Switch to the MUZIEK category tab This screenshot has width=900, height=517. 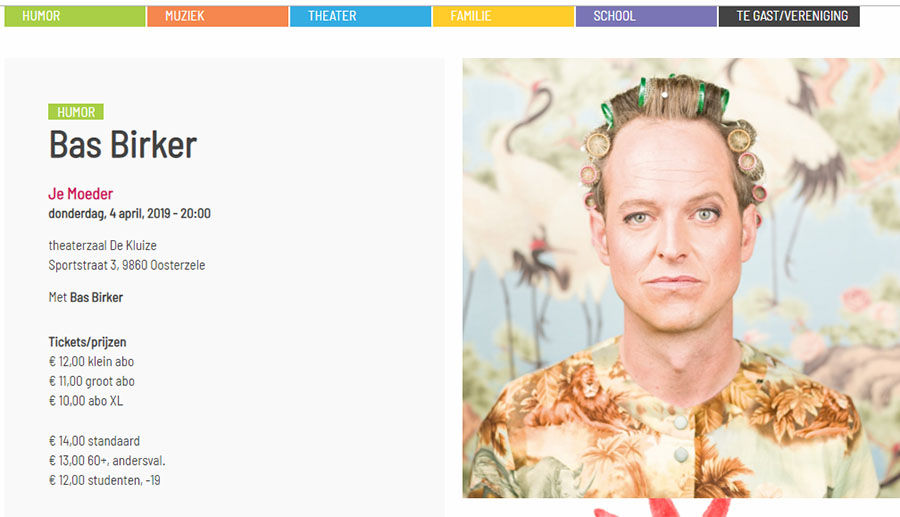pos(218,16)
